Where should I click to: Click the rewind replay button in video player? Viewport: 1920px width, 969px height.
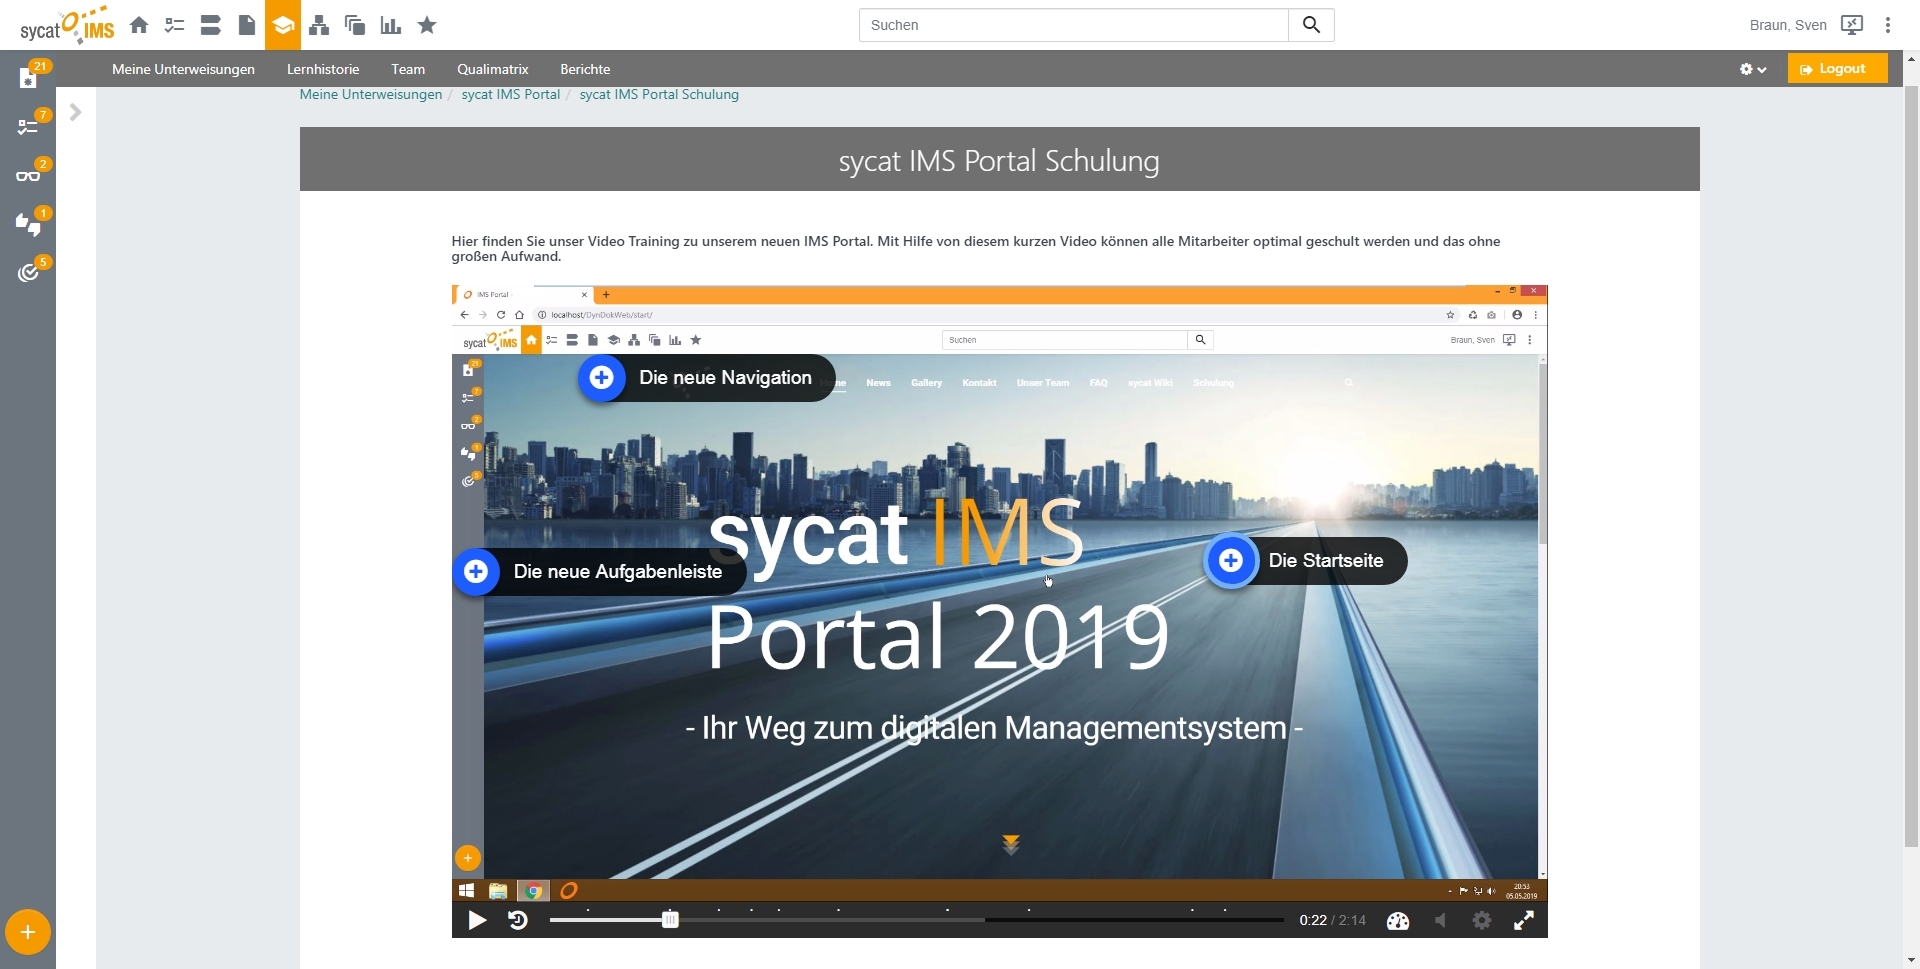click(x=518, y=920)
